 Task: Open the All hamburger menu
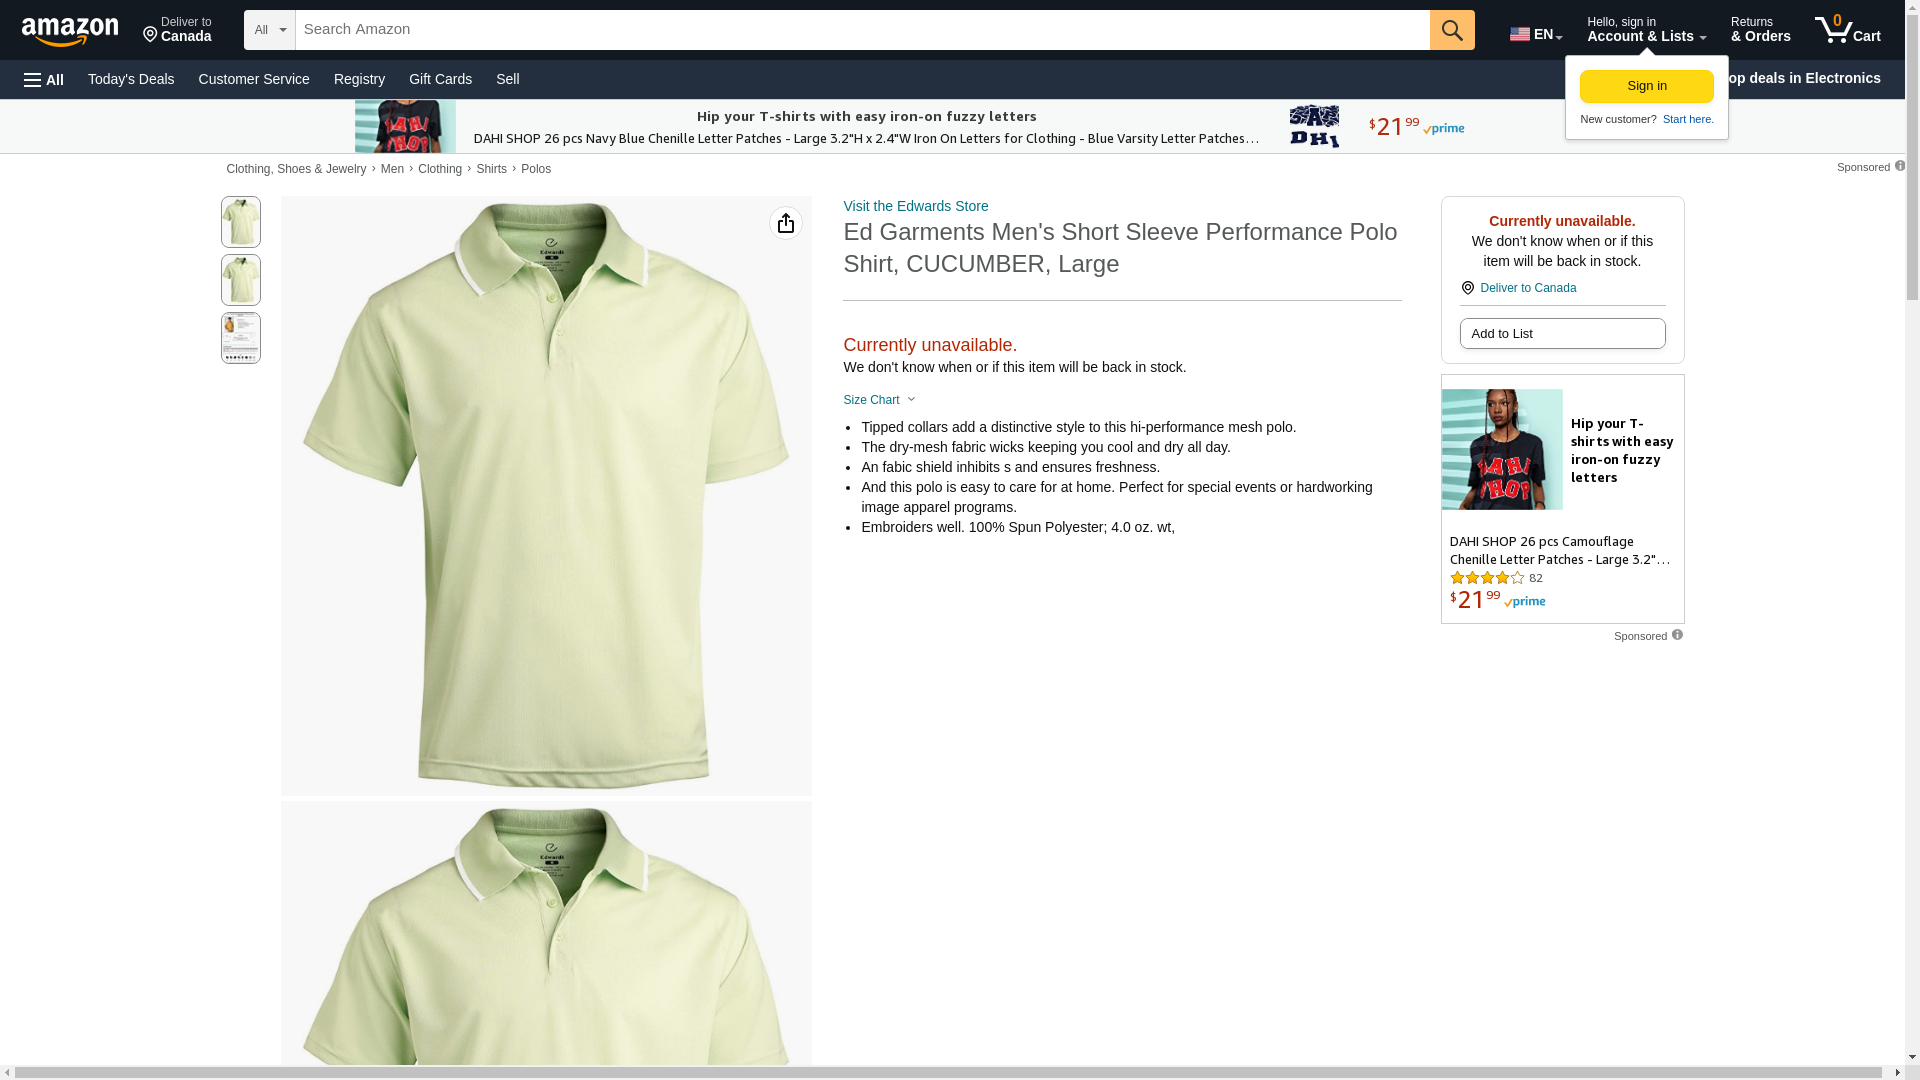click(44, 79)
